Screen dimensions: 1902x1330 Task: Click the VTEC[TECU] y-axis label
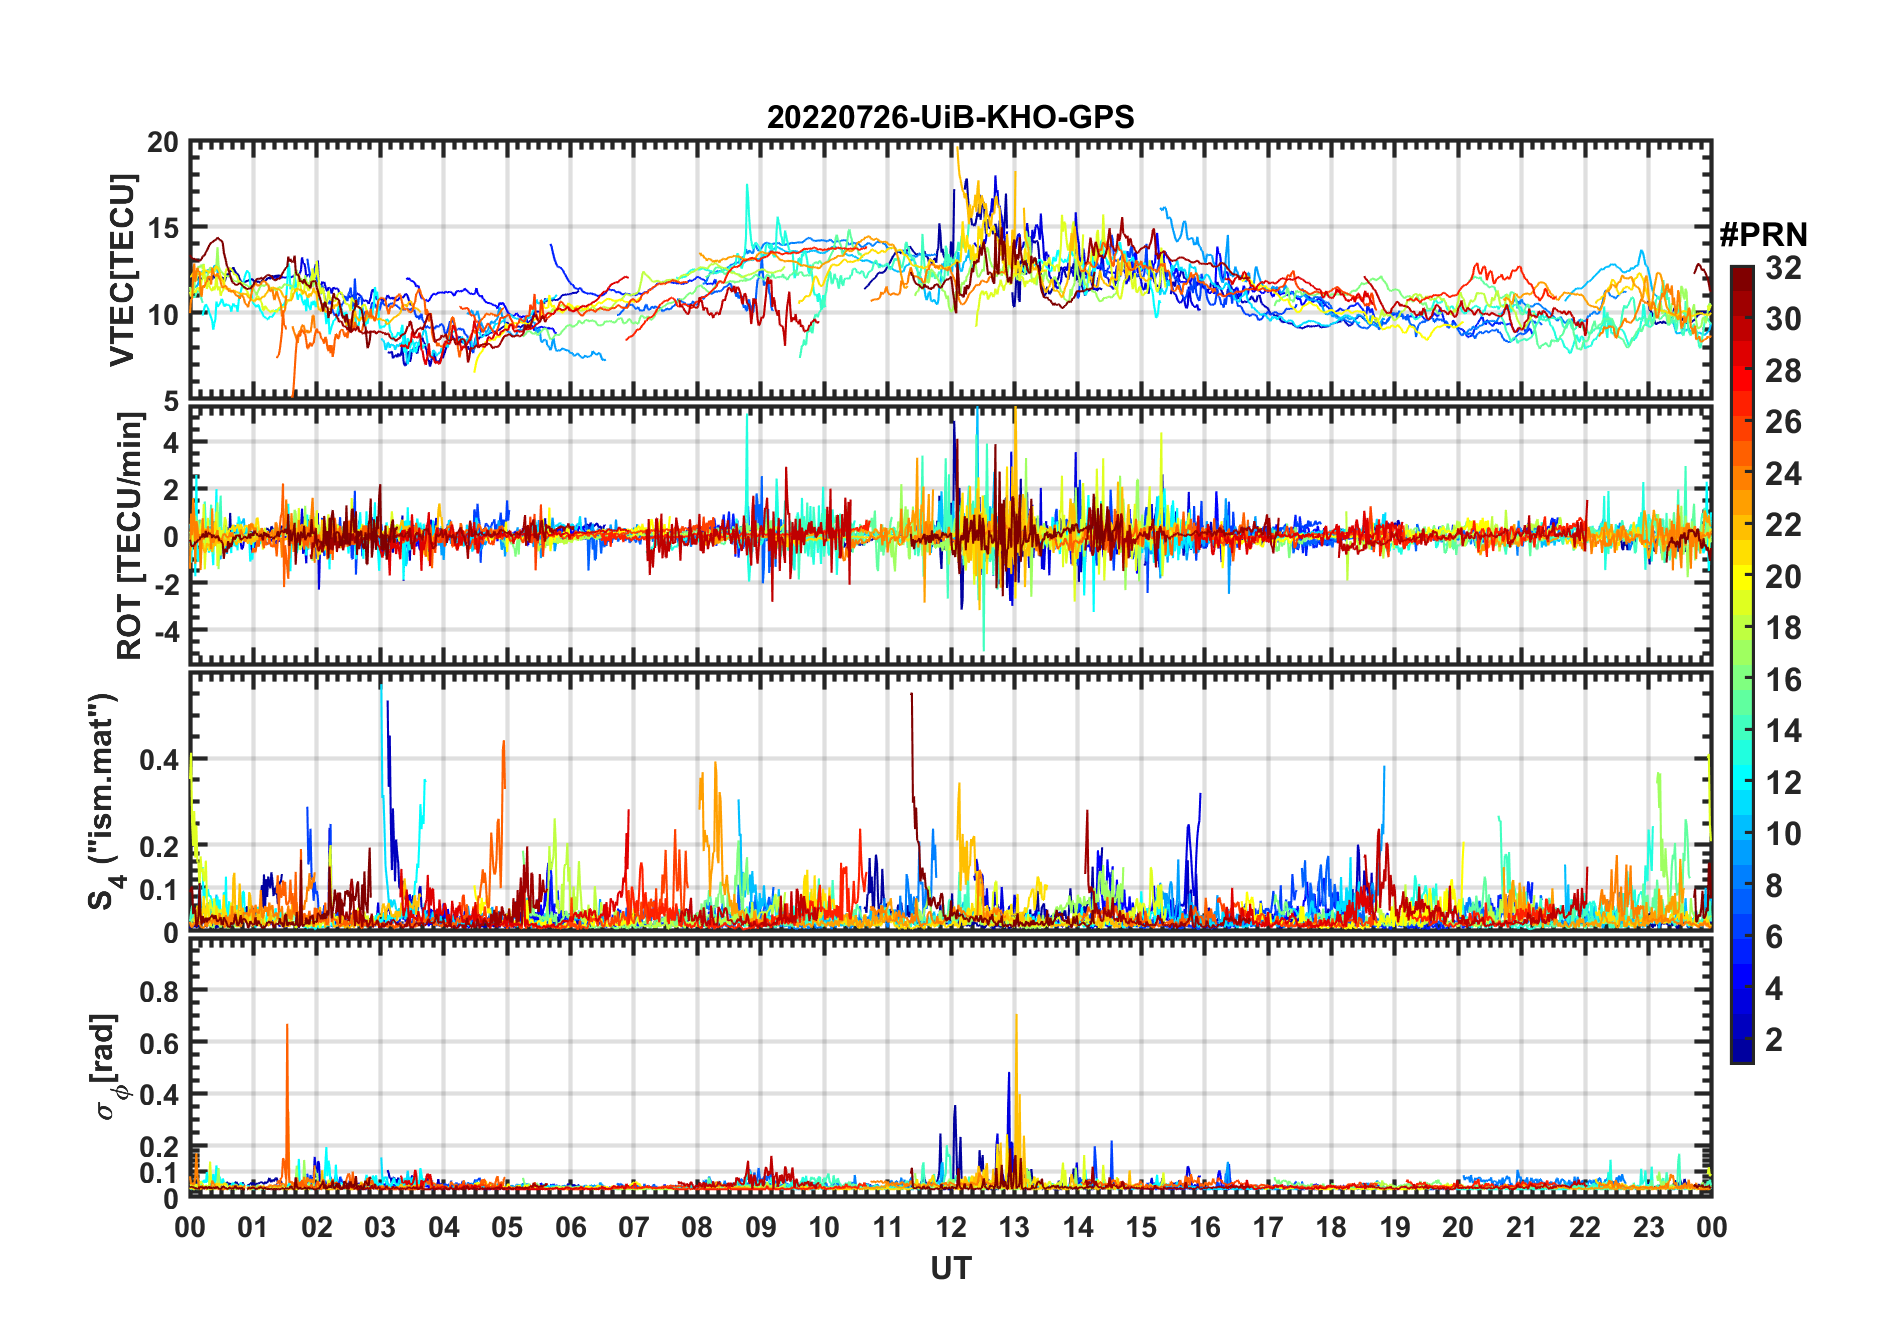click(x=122, y=270)
